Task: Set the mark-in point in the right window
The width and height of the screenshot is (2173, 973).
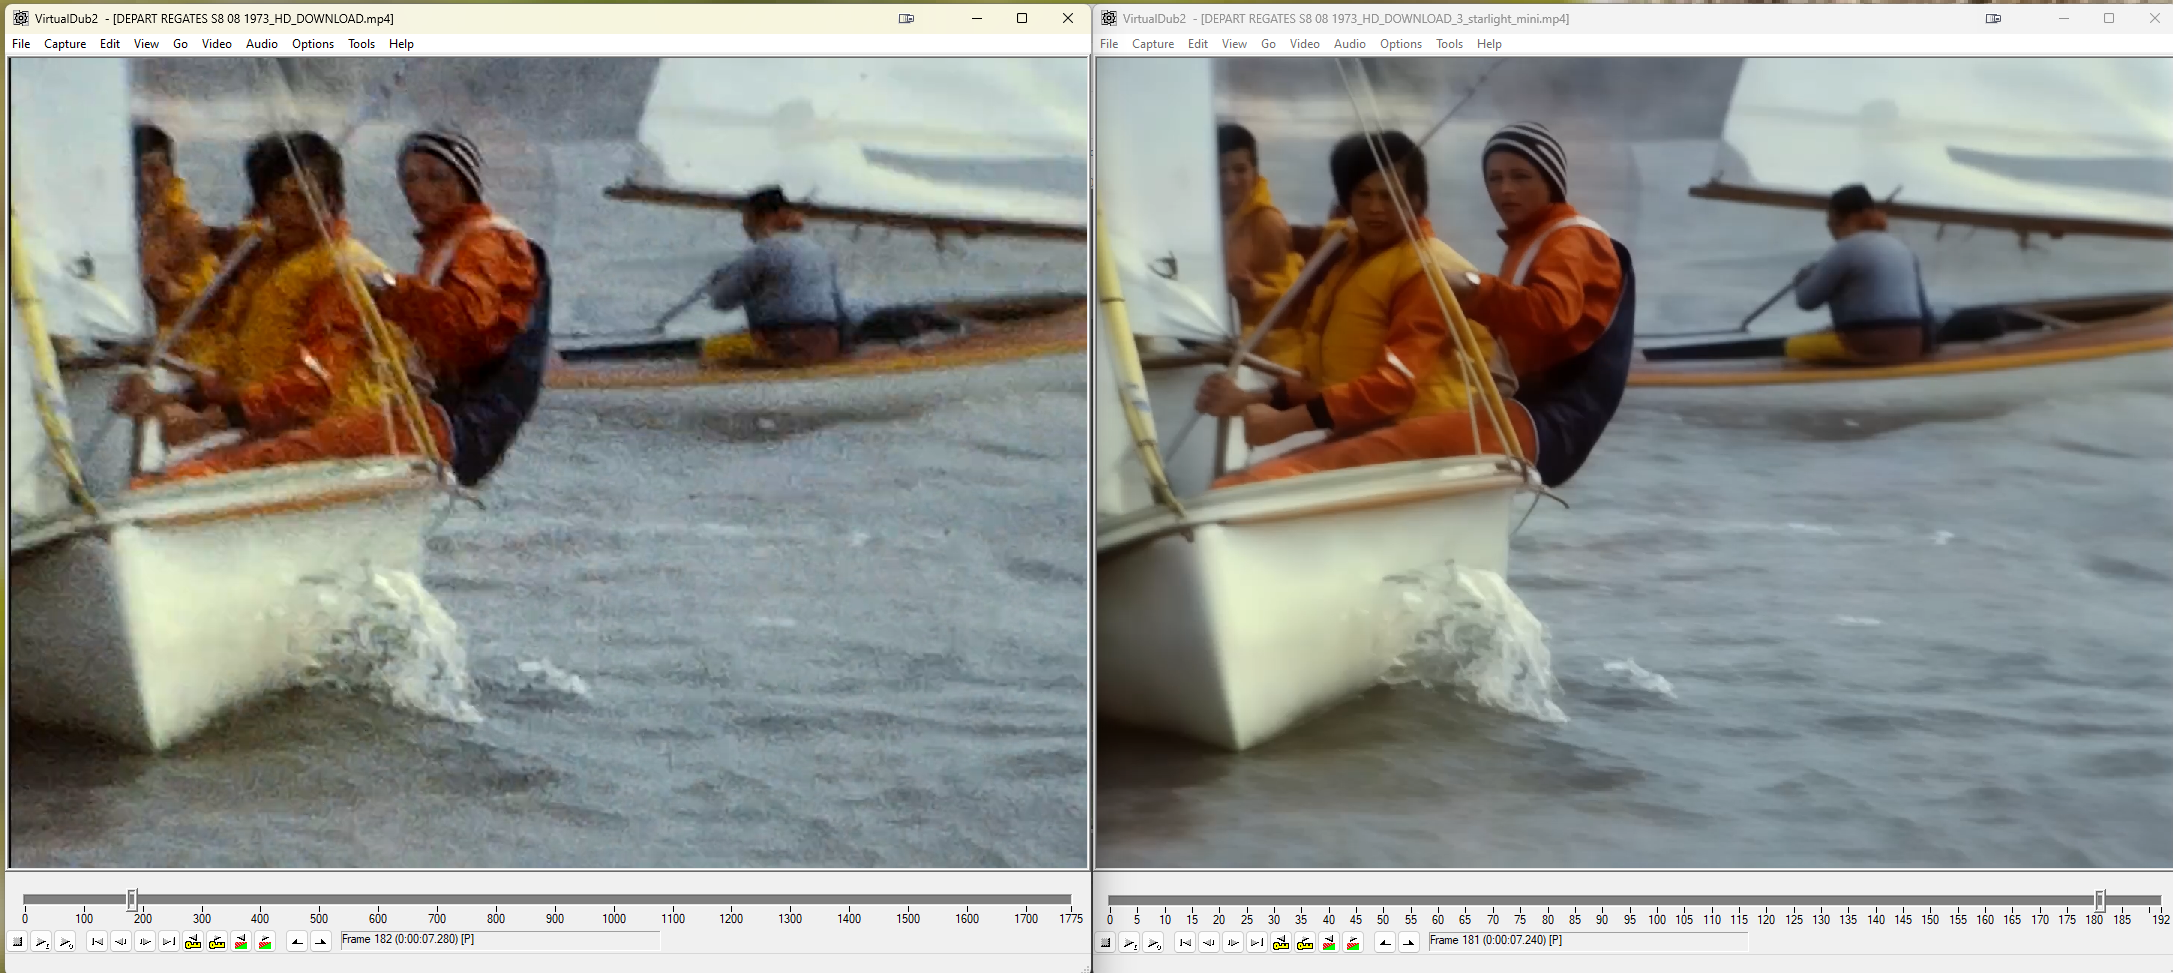Action: [1385, 943]
